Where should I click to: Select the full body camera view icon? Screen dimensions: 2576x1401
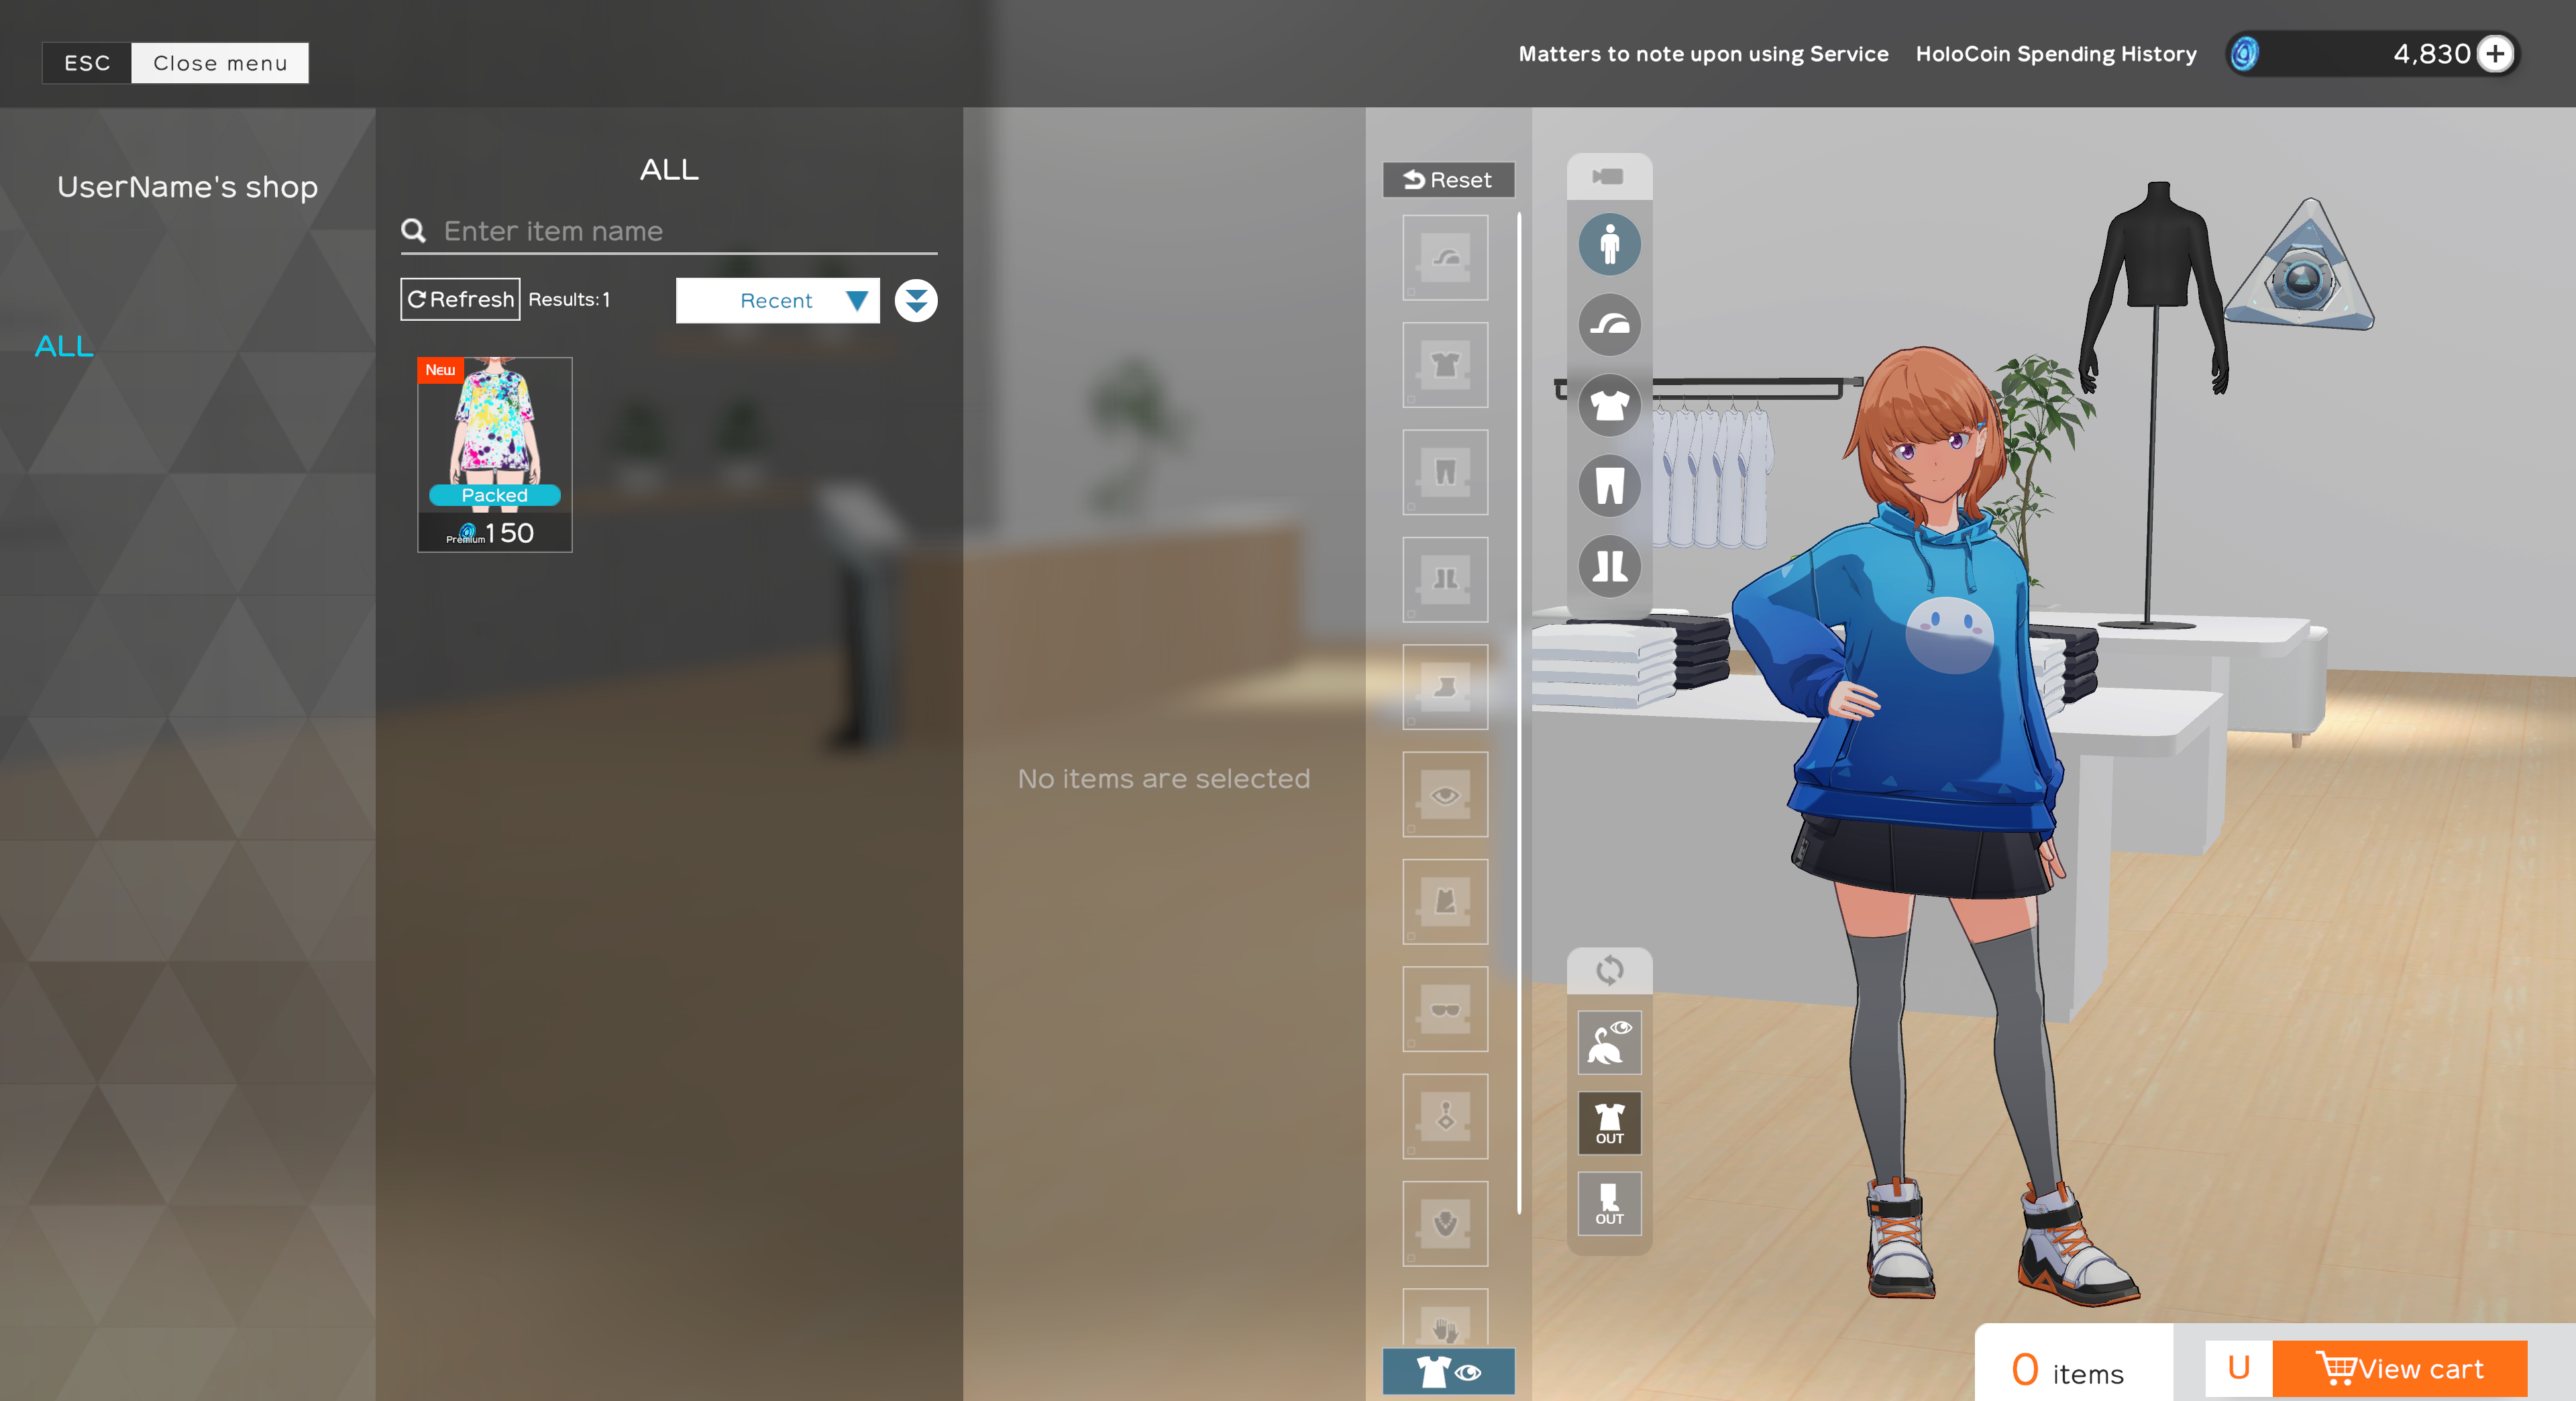(x=1609, y=244)
